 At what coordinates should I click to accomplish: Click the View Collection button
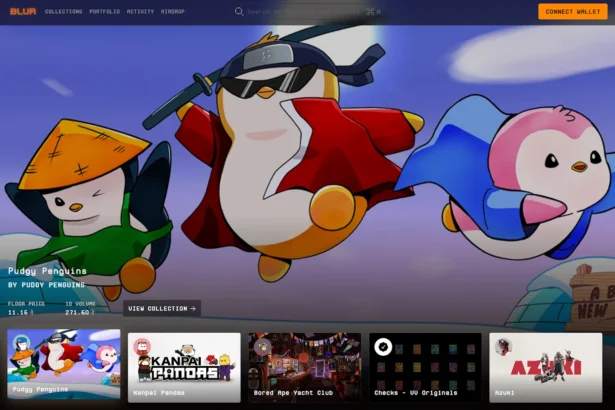[162, 308]
